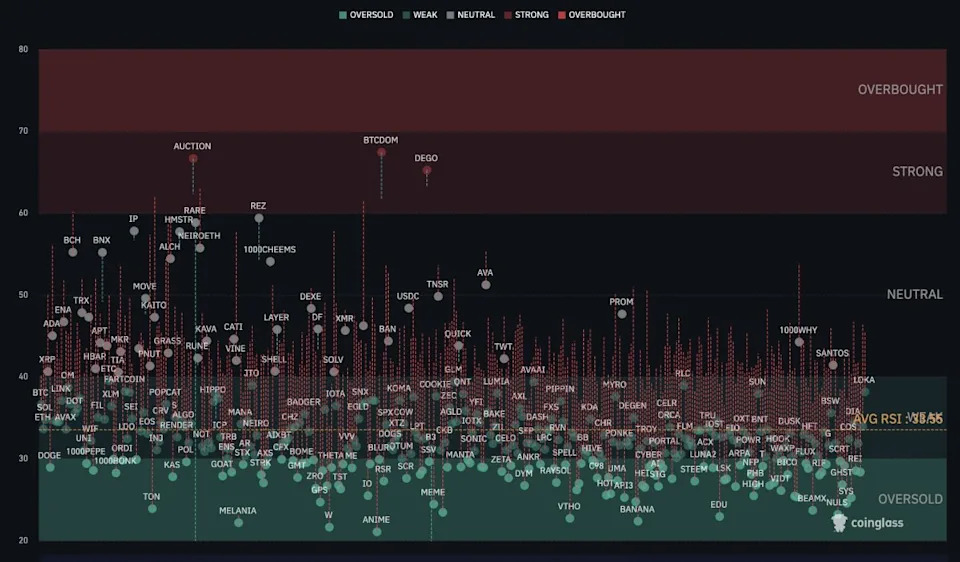Click the STRONG legend color square
960x562 pixels.
(x=508, y=15)
